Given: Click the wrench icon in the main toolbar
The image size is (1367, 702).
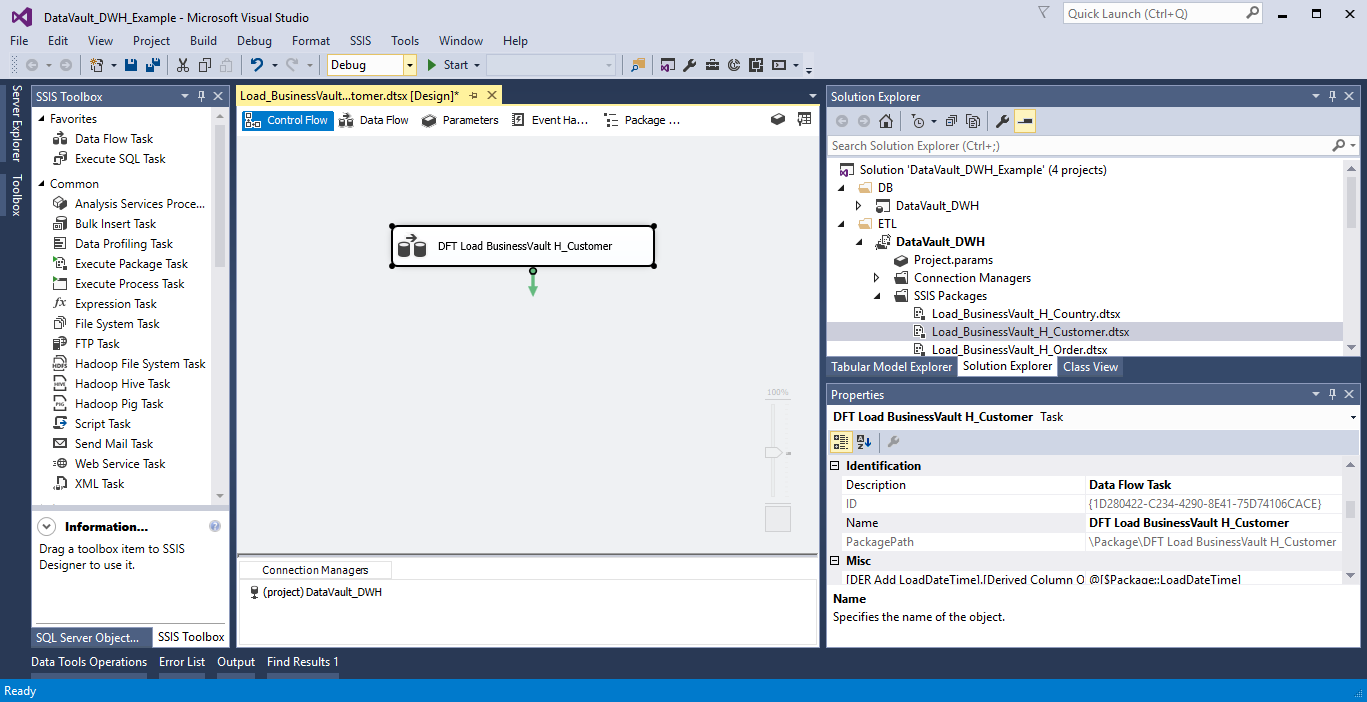Looking at the screenshot, I should 689,65.
